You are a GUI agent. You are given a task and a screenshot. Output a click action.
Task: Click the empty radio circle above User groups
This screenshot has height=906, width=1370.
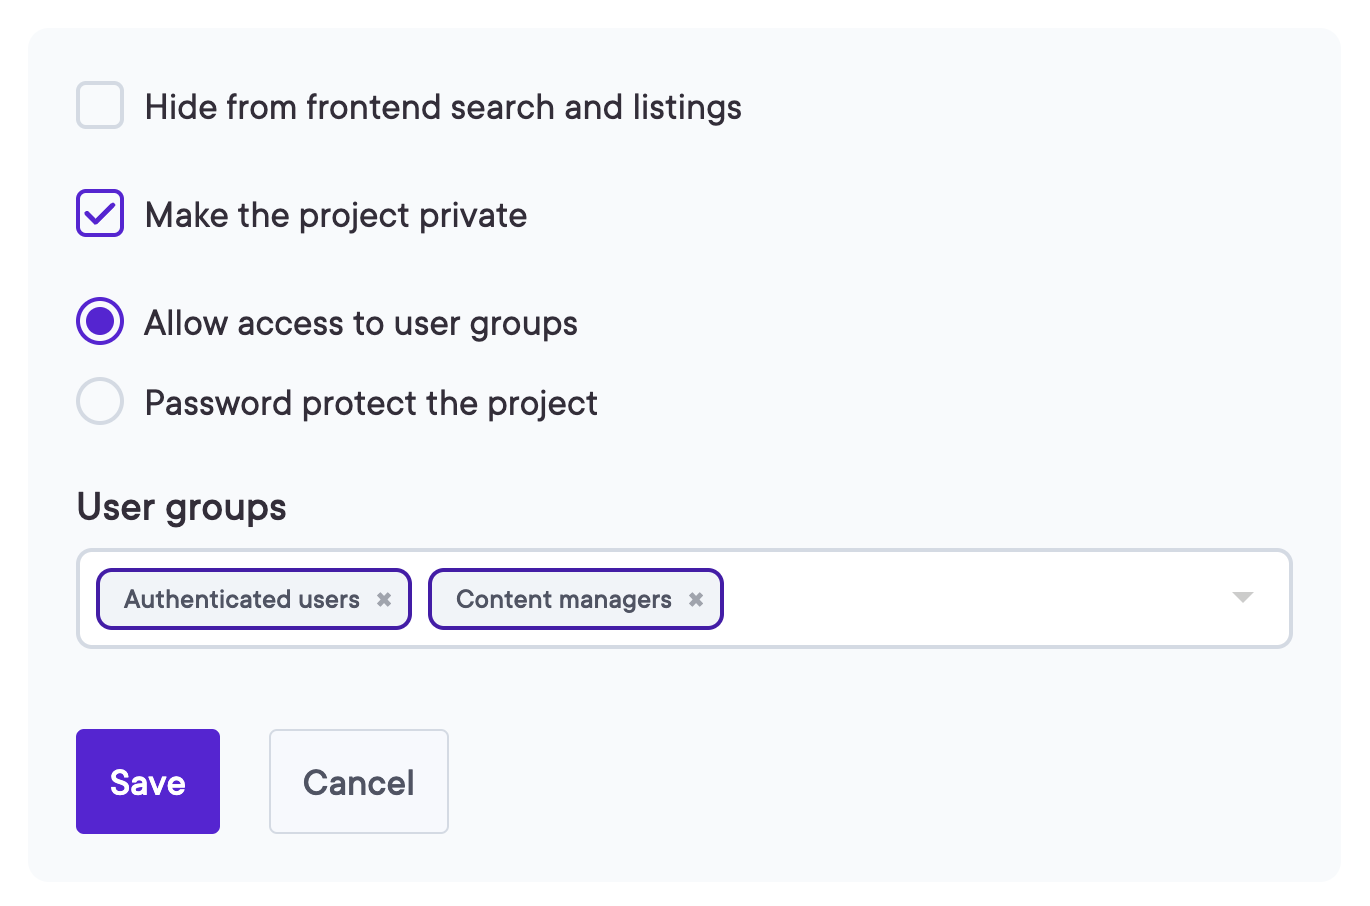pos(100,402)
